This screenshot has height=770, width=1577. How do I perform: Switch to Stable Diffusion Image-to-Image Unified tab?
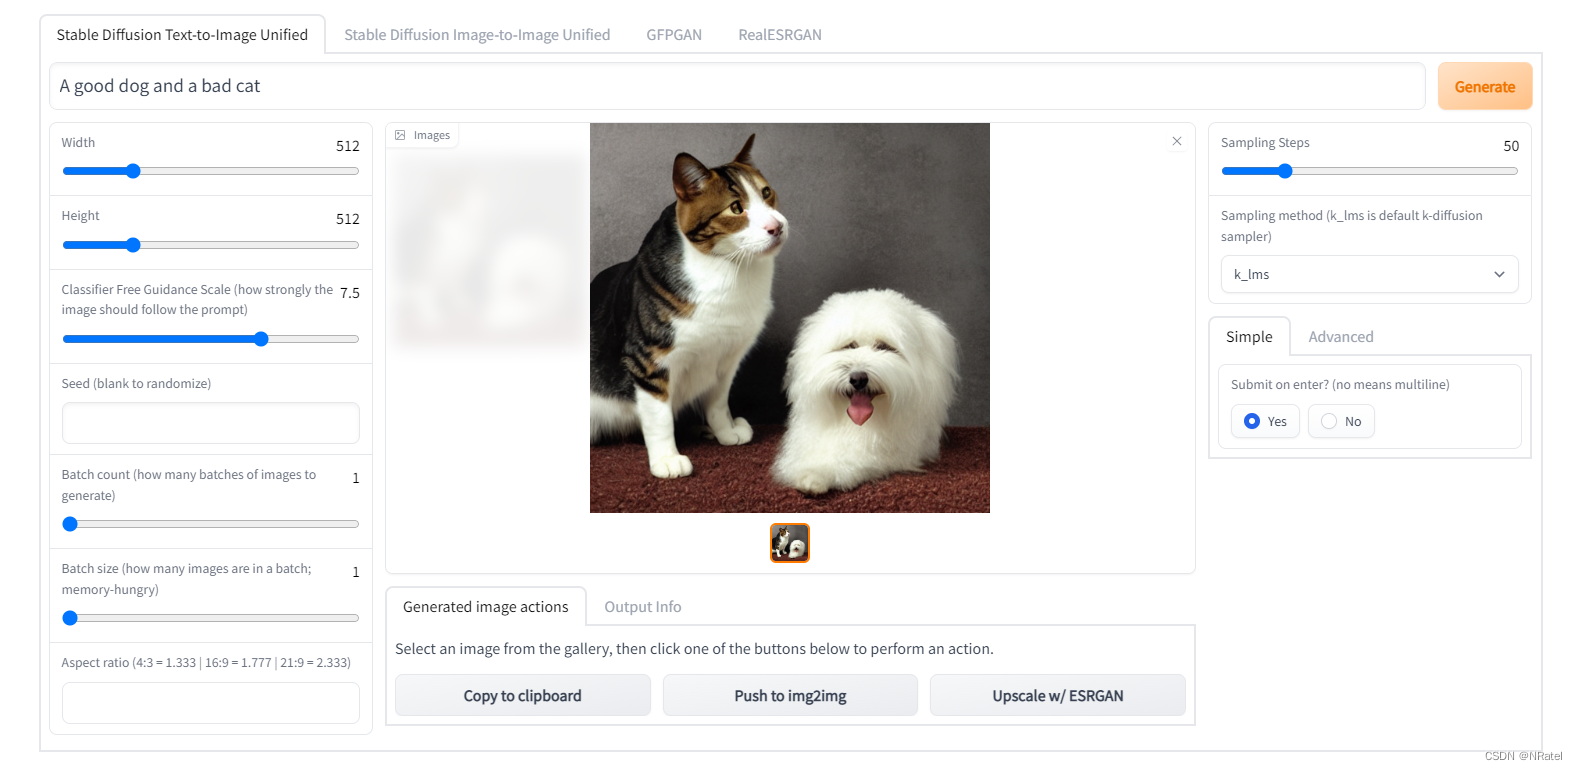[477, 35]
